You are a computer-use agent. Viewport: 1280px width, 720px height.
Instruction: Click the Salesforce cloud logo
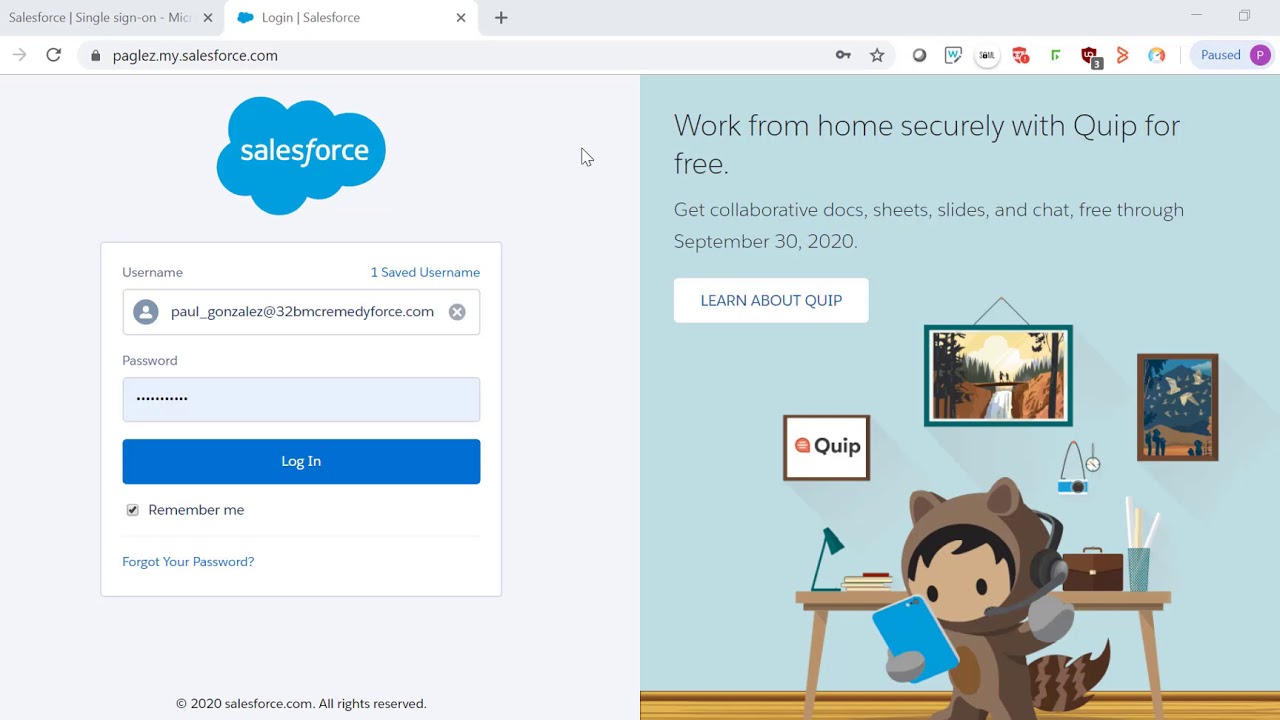[x=301, y=155]
